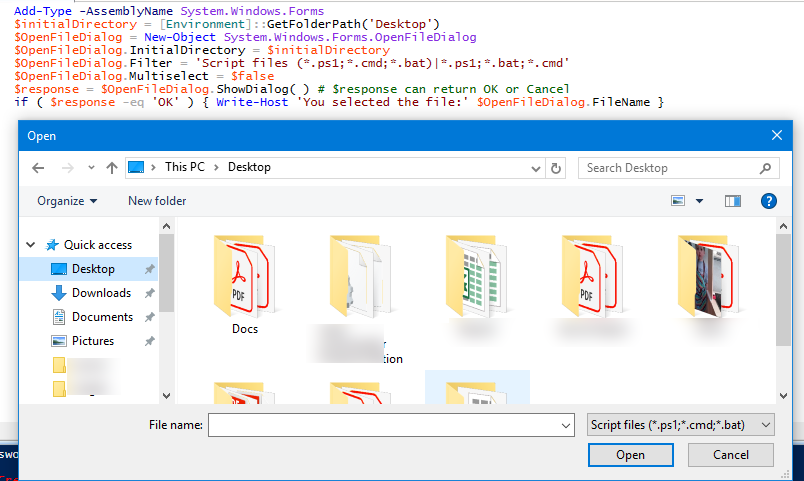Click the pin icon next to Documents
This screenshot has width=804, height=481.
point(149,317)
